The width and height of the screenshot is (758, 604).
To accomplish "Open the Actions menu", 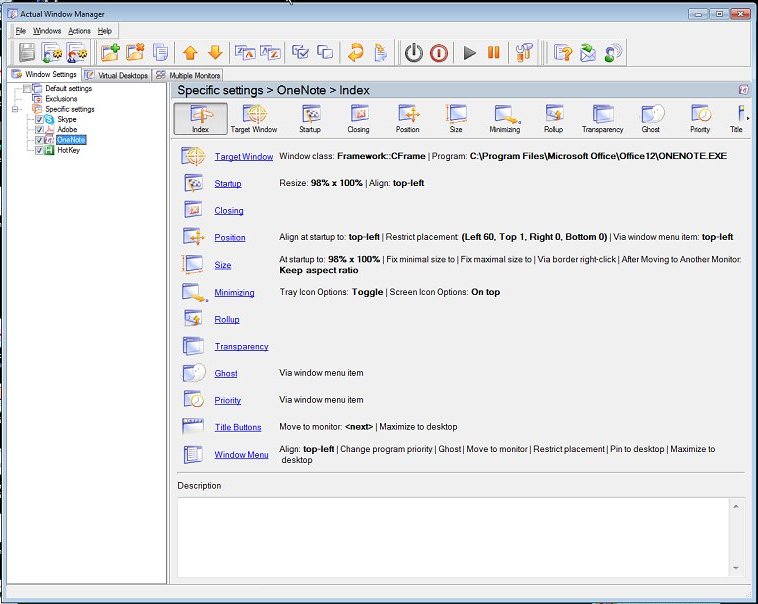I will pos(79,31).
